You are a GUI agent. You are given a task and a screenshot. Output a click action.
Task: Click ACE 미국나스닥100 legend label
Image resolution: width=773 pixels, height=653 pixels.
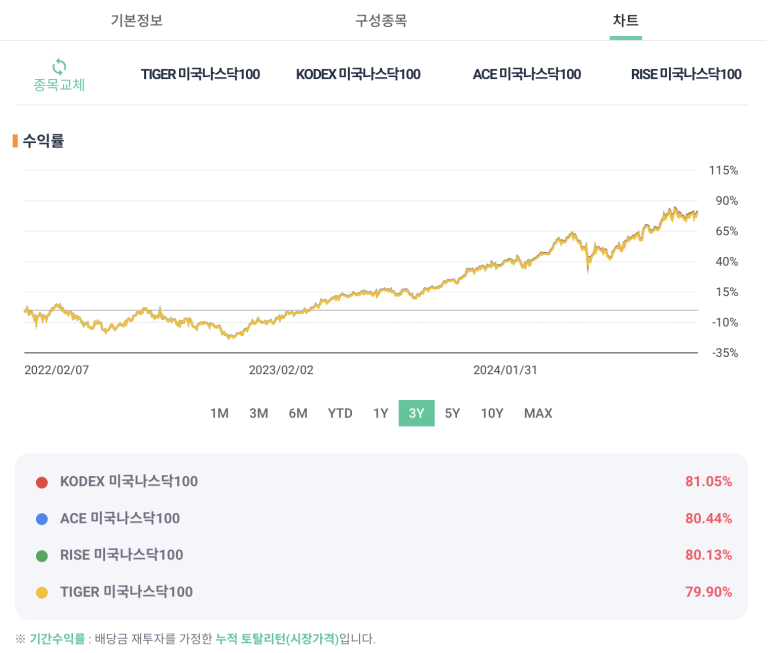[120, 518]
